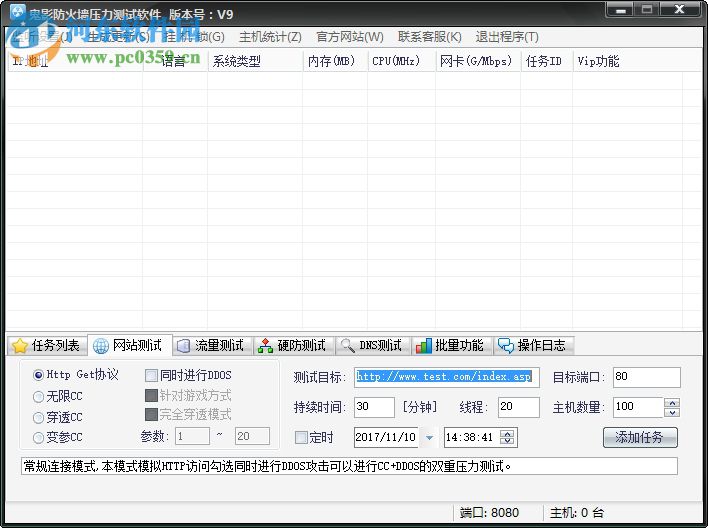Screen dimensions: 708x528
Task: Click the 参数 end field showing 20
Action: pyautogui.click(x=252, y=436)
